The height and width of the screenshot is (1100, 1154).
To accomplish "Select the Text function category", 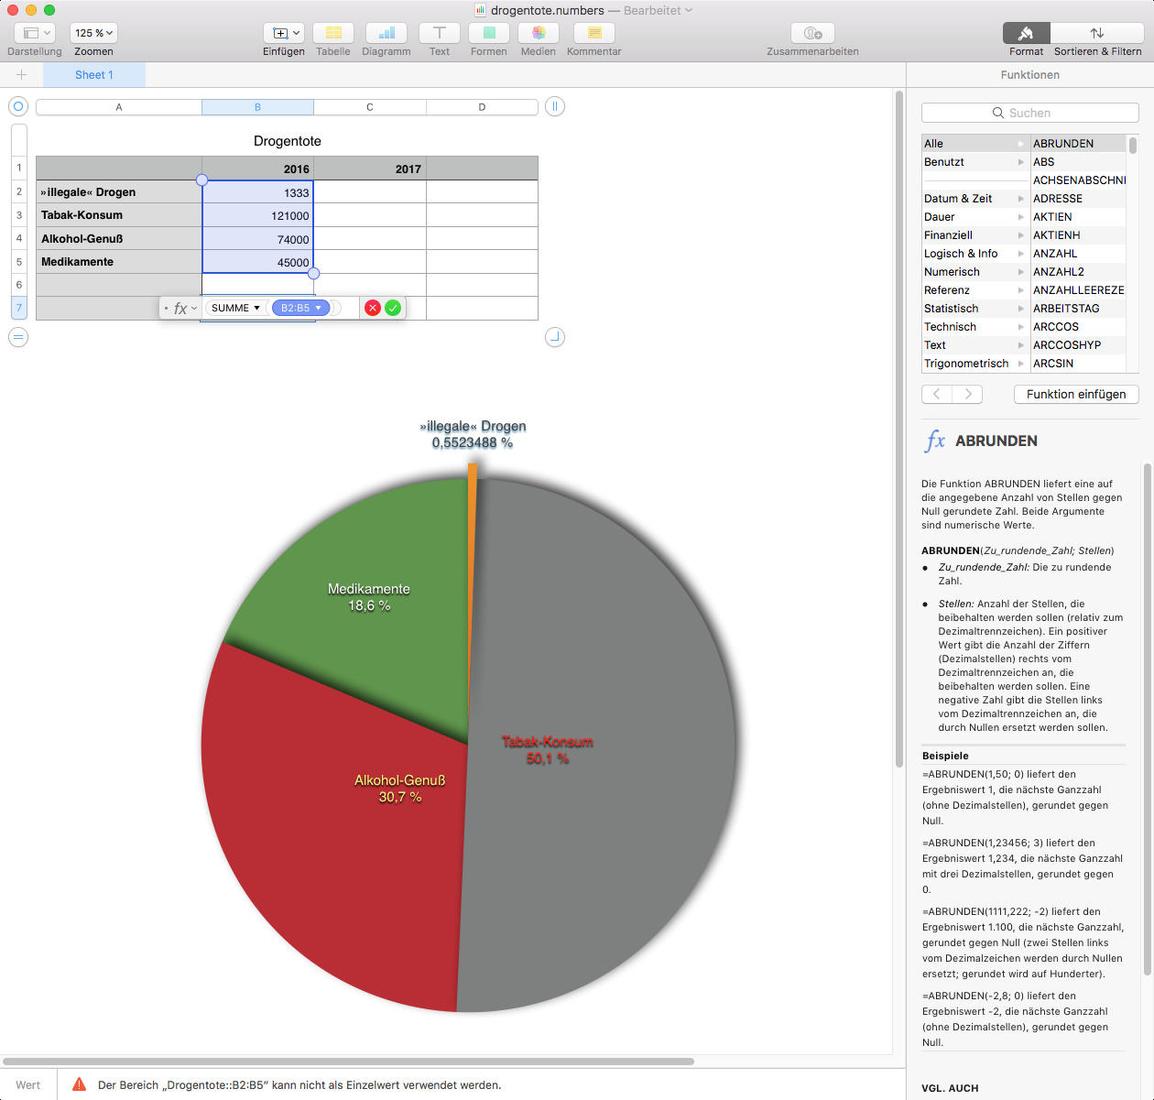I will [974, 345].
